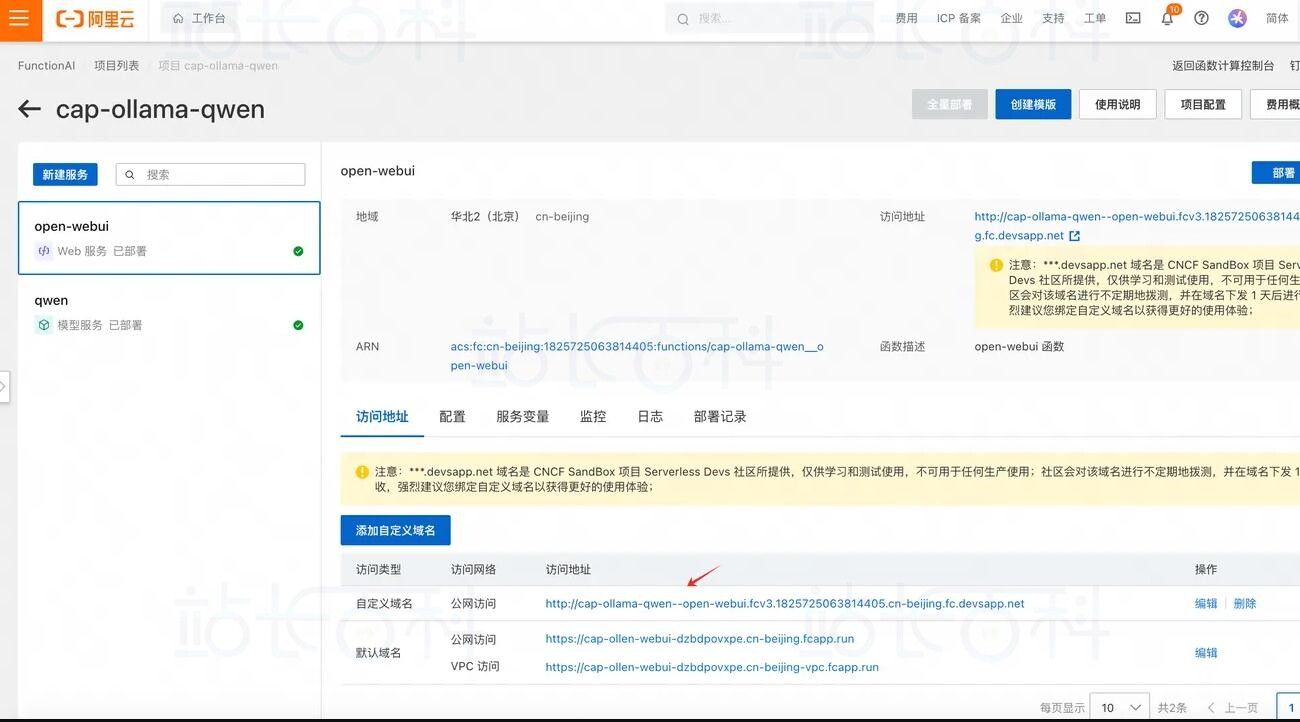
Task: Click the 部署 button
Action: (x=1276, y=173)
